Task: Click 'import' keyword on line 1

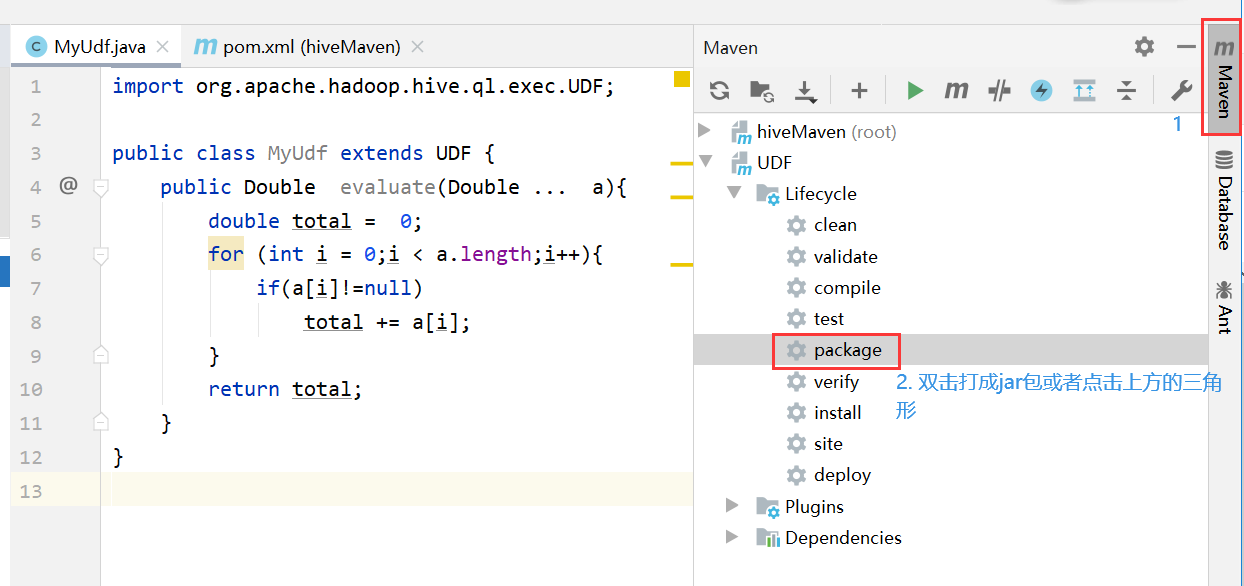Action: [148, 86]
